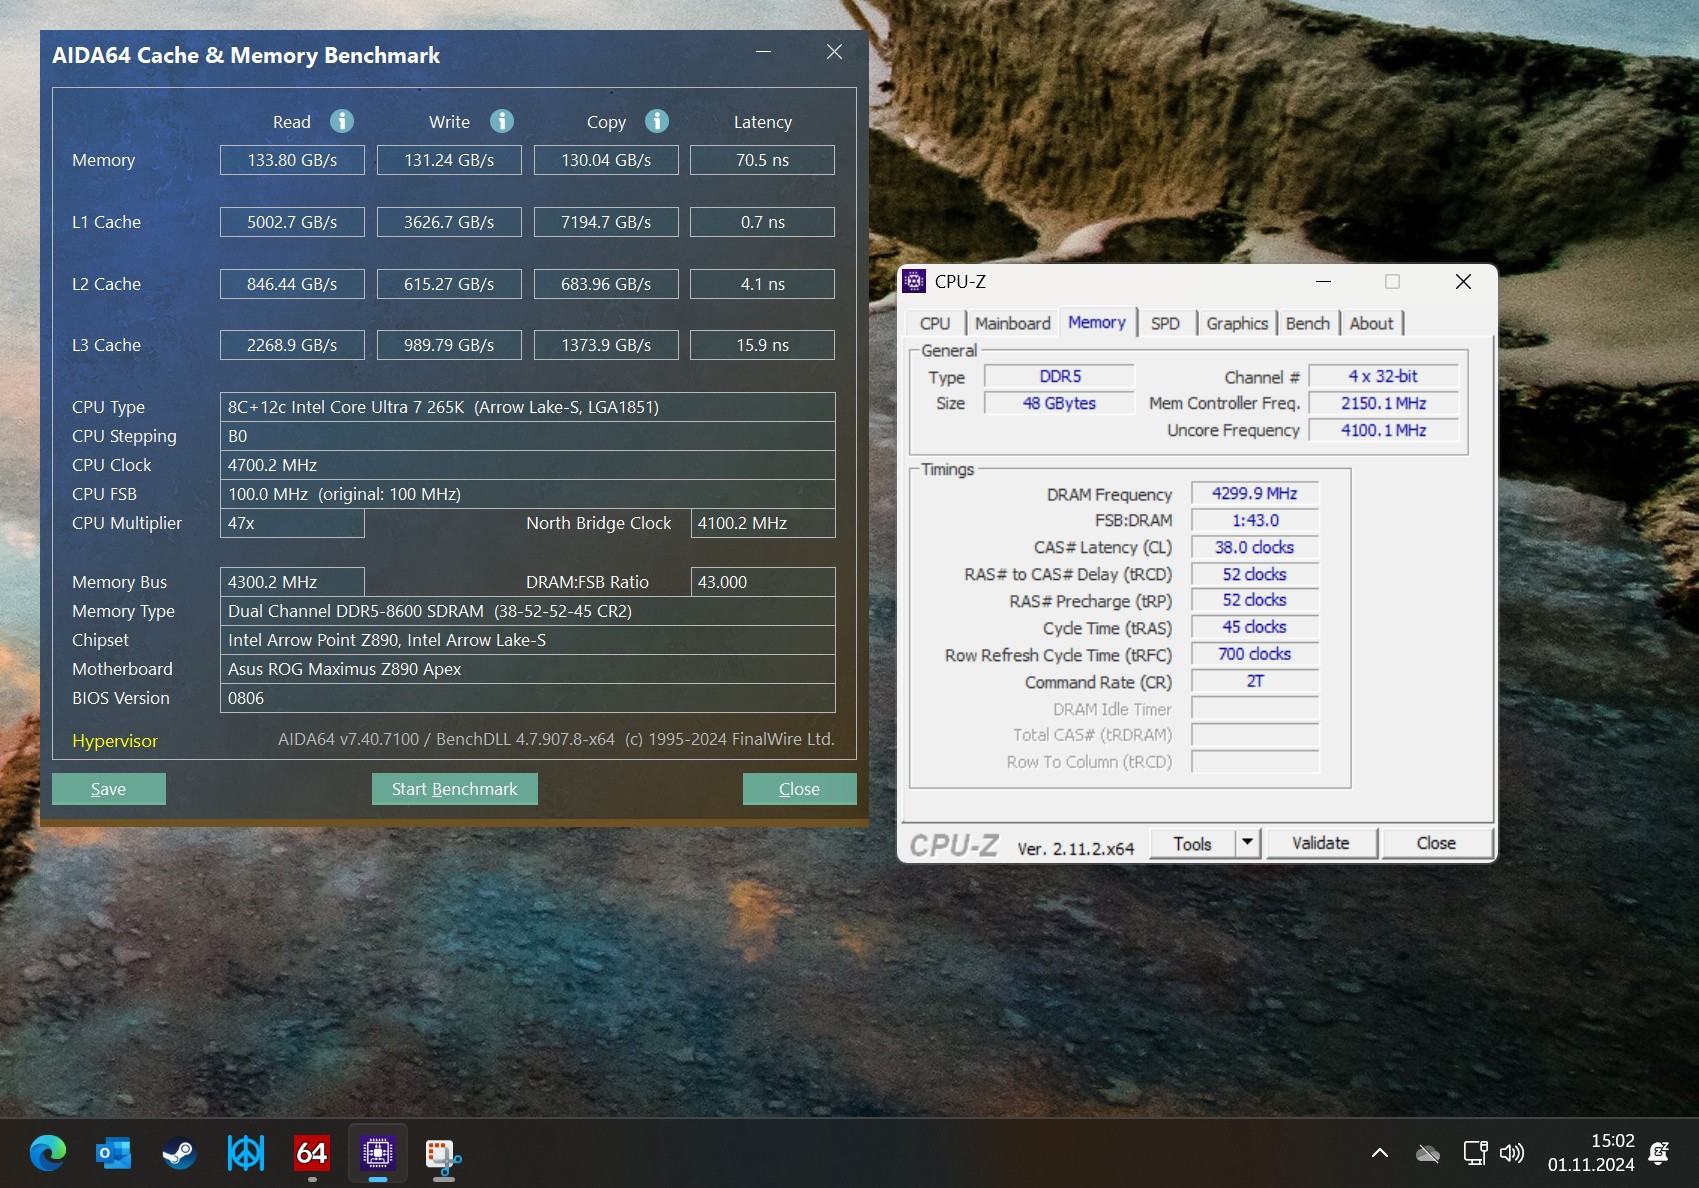Select the Bench tab
This screenshot has width=1699, height=1188.
[x=1307, y=323]
